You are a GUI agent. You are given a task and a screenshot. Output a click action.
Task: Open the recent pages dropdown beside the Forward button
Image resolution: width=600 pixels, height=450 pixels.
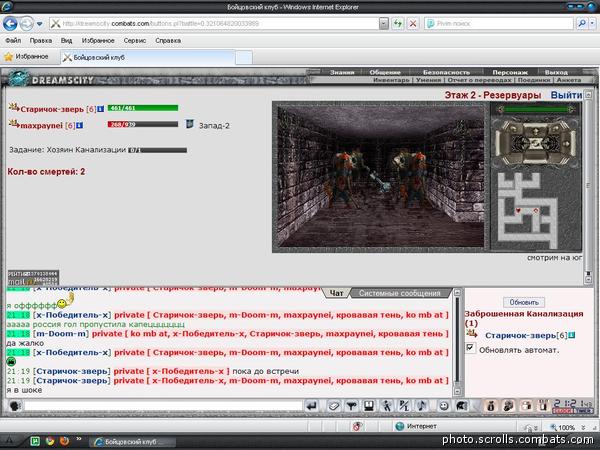pyautogui.click(x=39, y=24)
